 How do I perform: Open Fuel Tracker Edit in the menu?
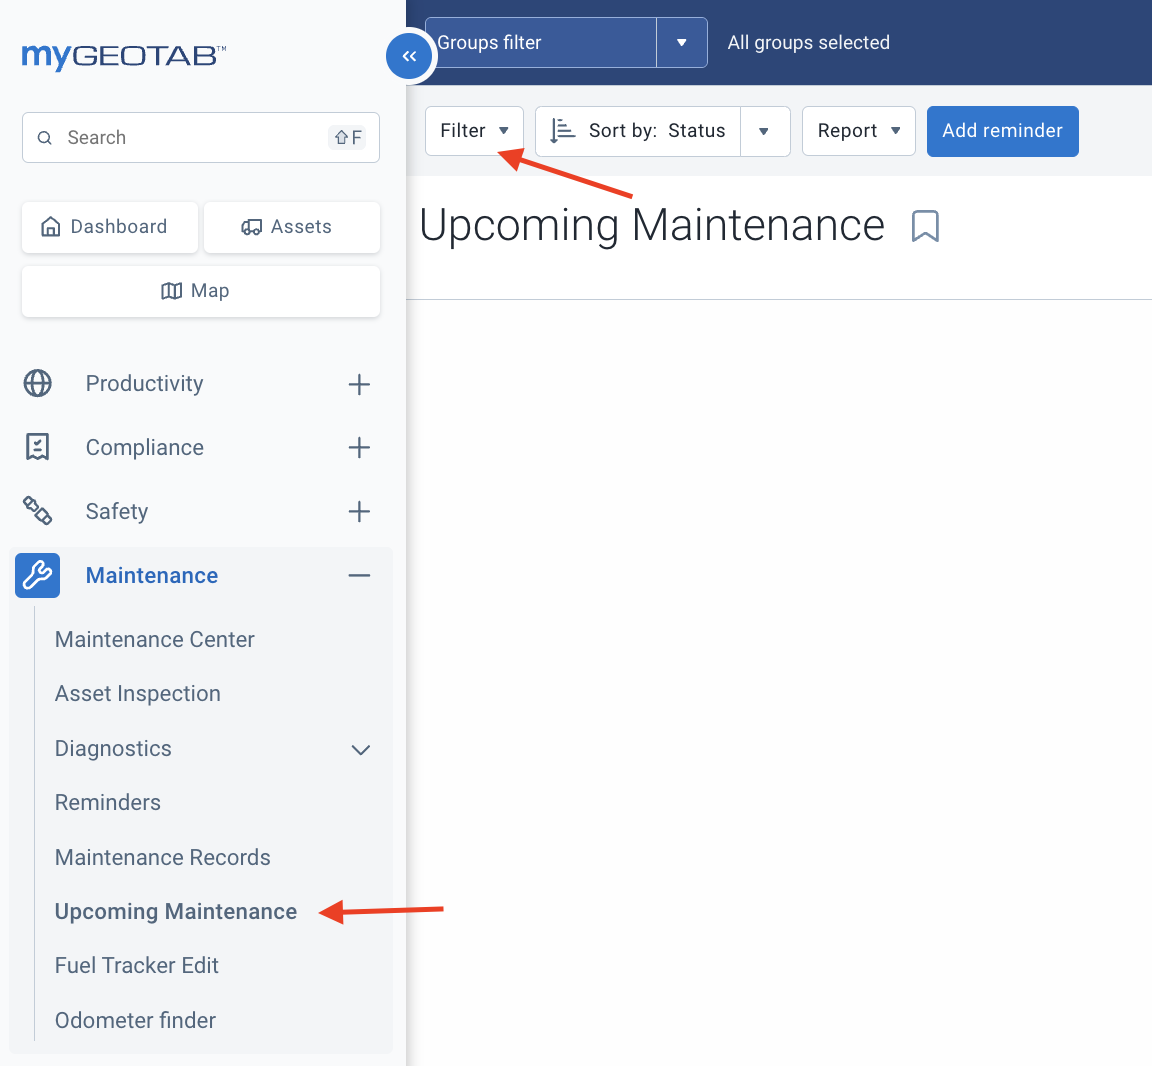(x=137, y=965)
